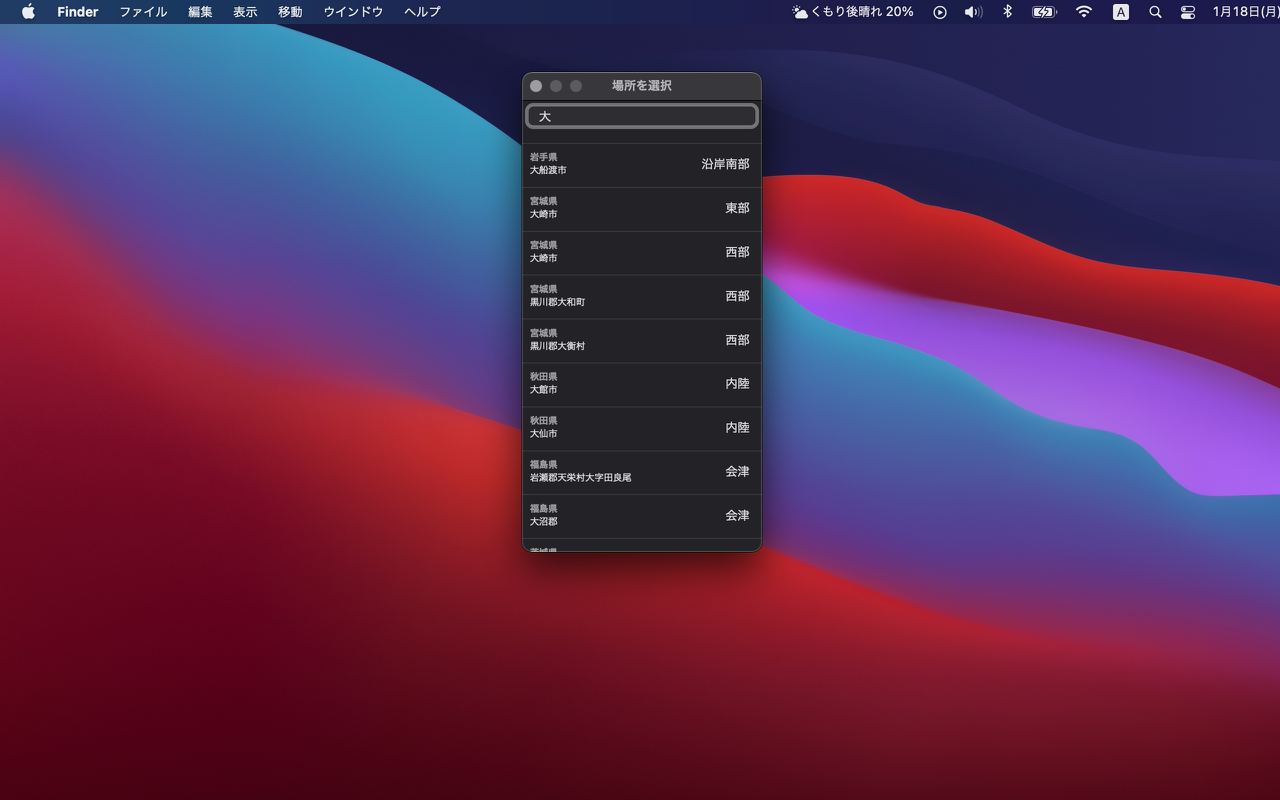This screenshot has width=1280, height=800.
Task: Focus the location search field
Action: [642, 116]
